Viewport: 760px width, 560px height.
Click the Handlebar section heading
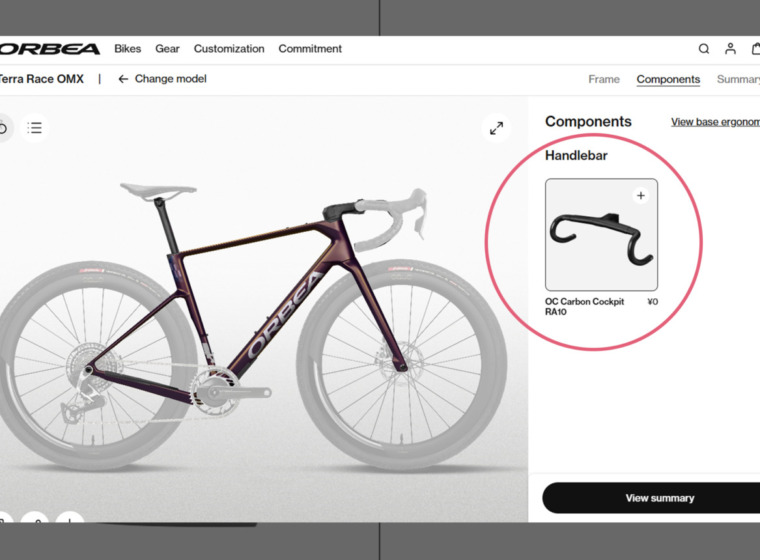(576, 156)
